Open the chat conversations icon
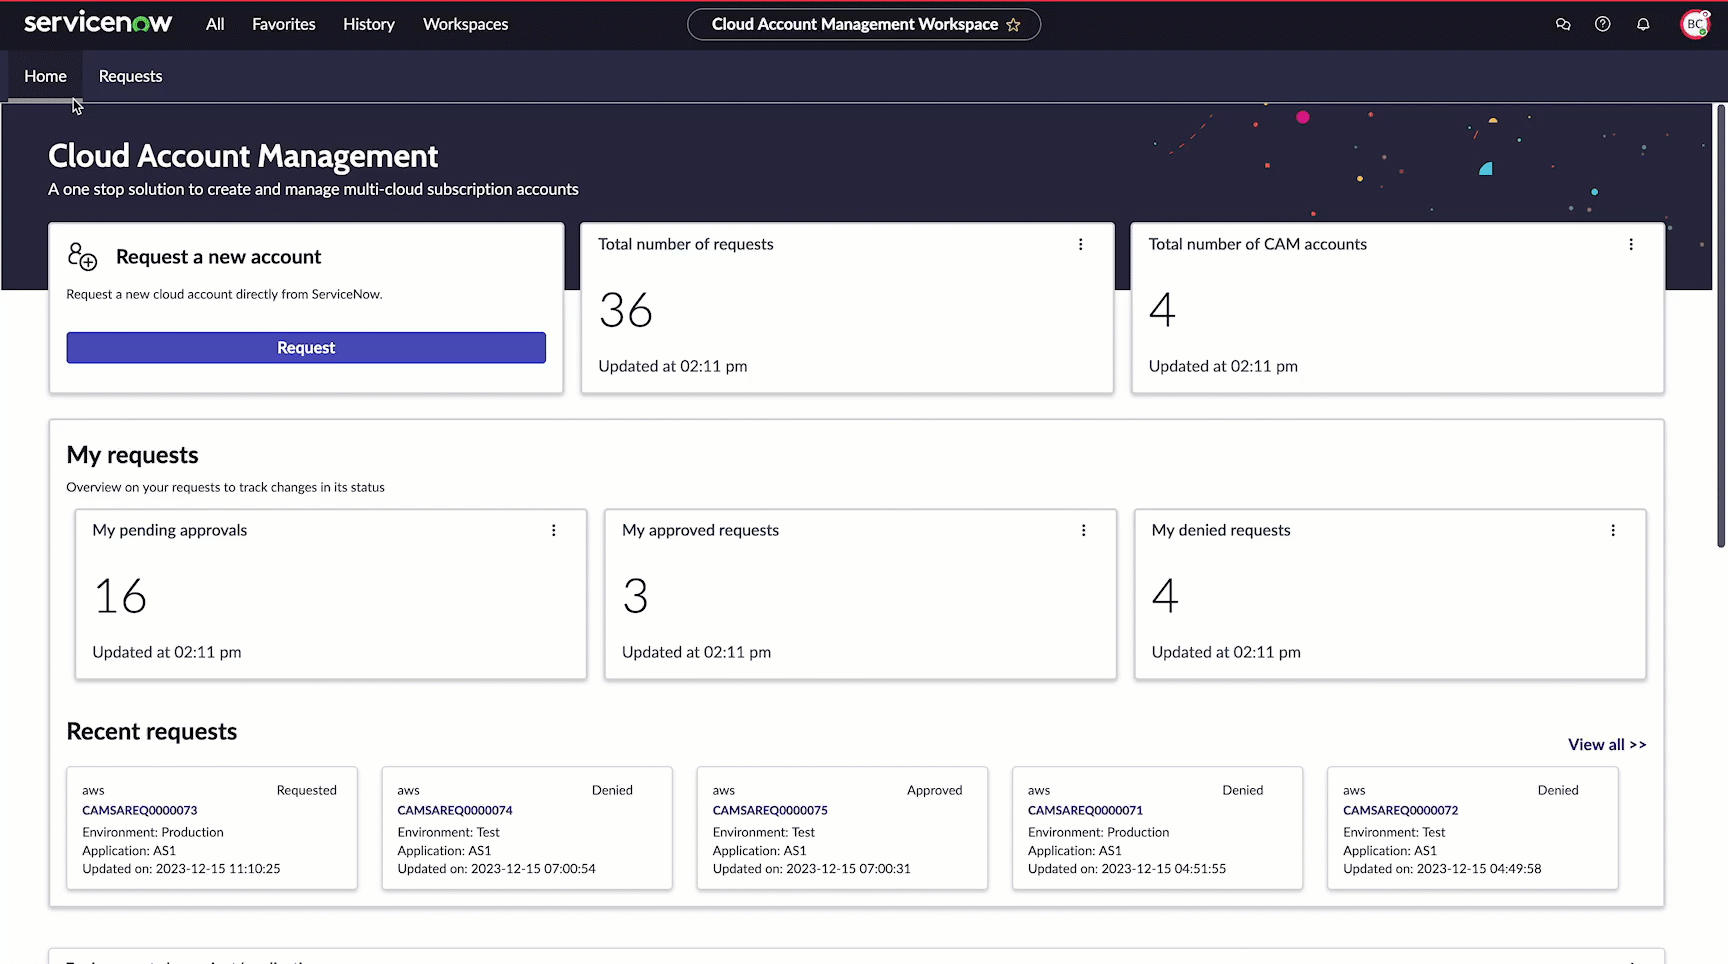This screenshot has width=1728, height=964. click(1563, 24)
